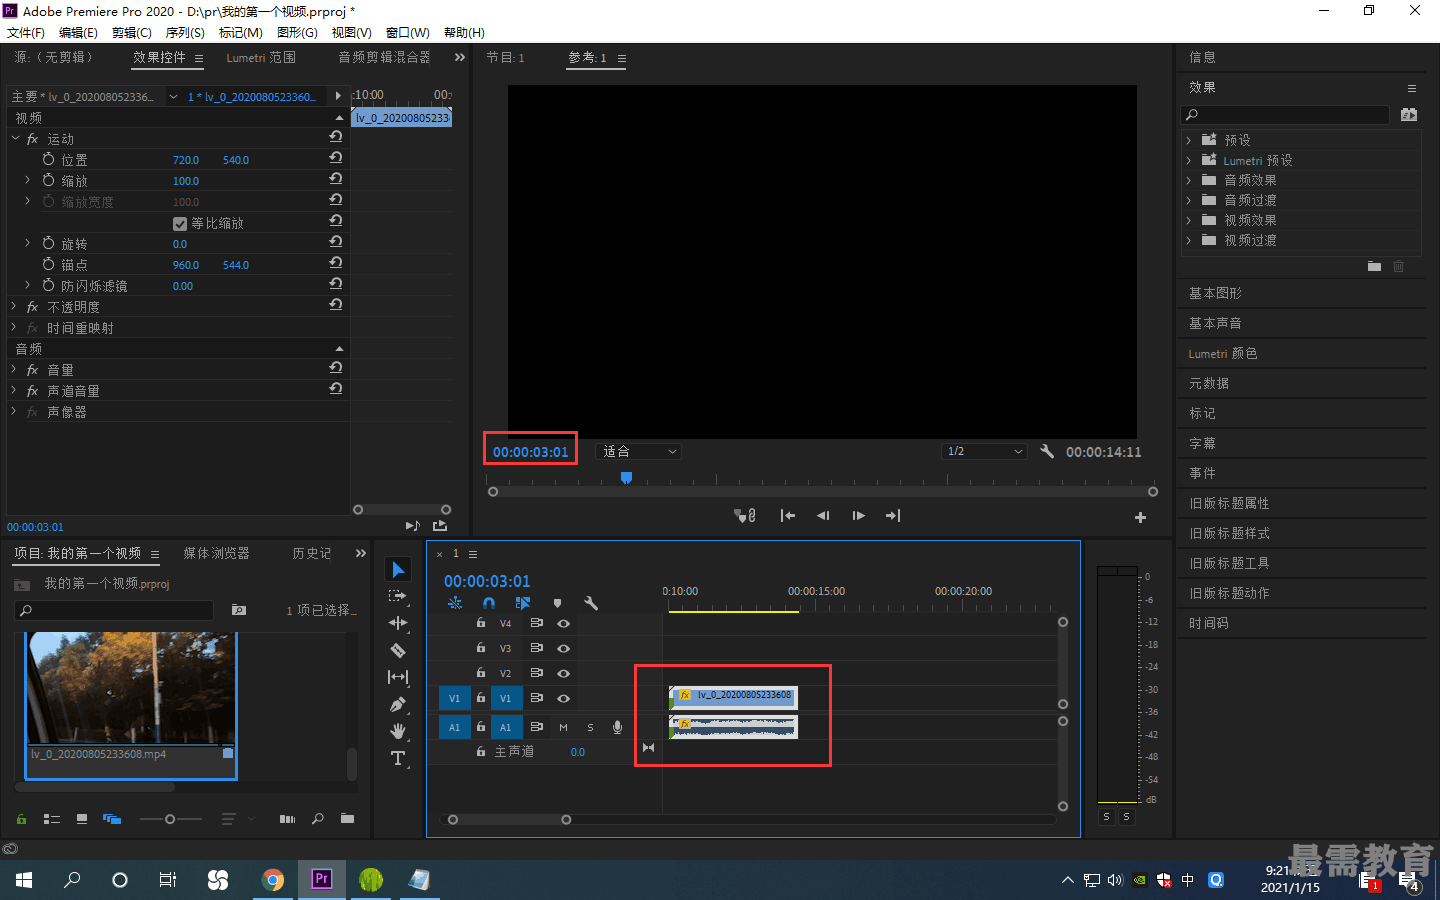
Task: Toggle V2 track output eye
Action: pyautogui.click(x=563, y=673)
